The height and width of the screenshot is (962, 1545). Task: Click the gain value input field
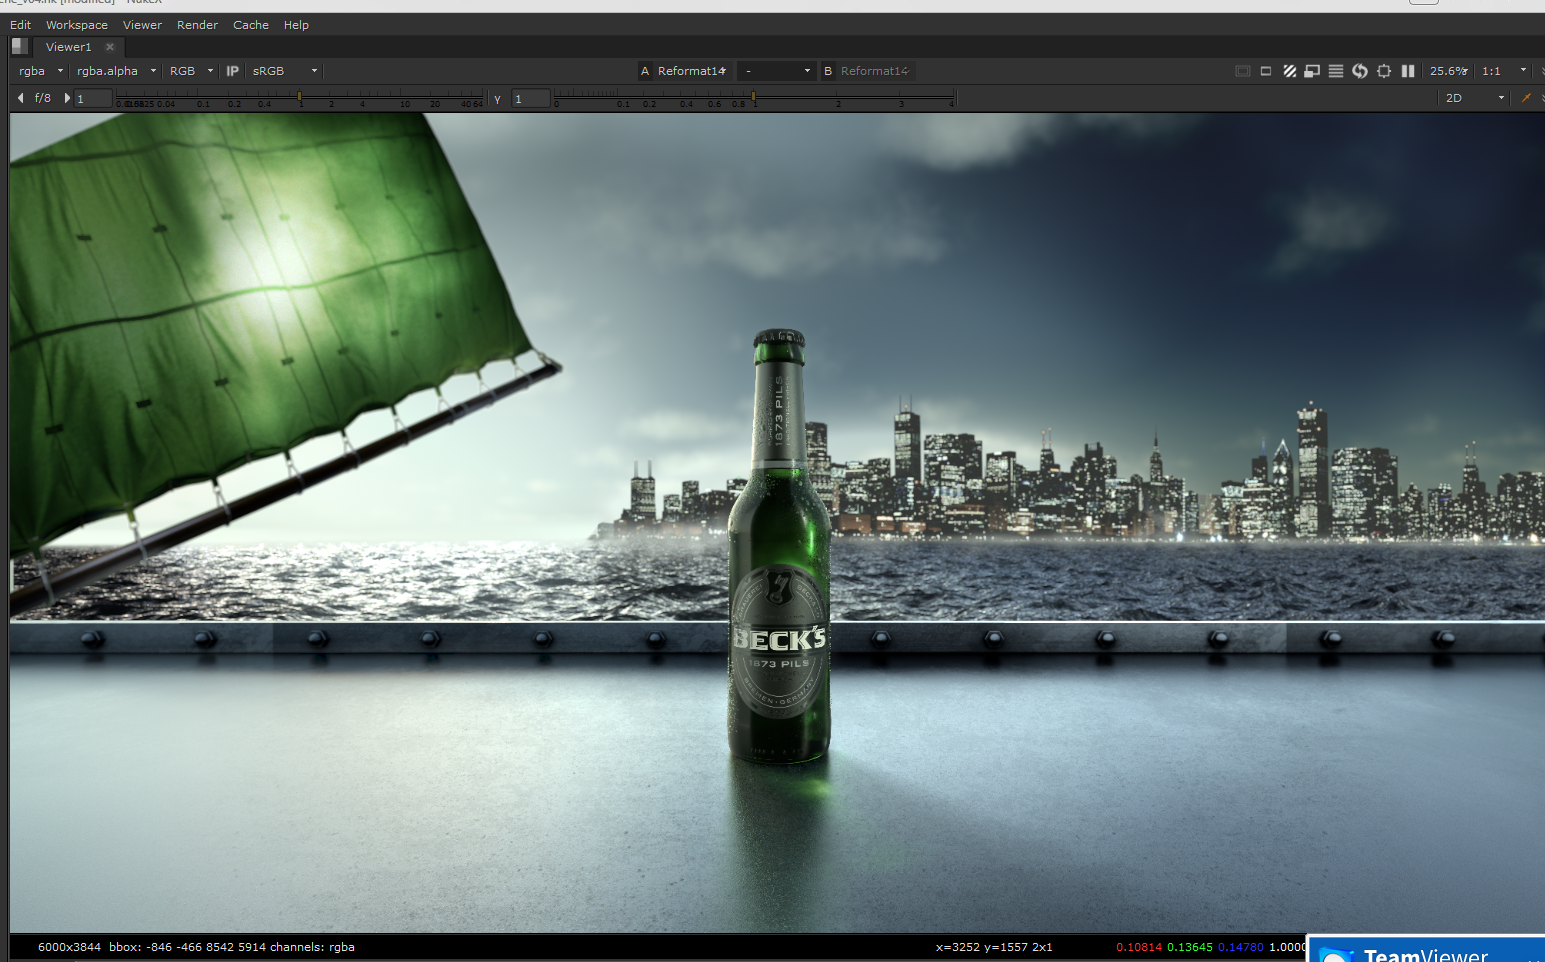[93, 98]
